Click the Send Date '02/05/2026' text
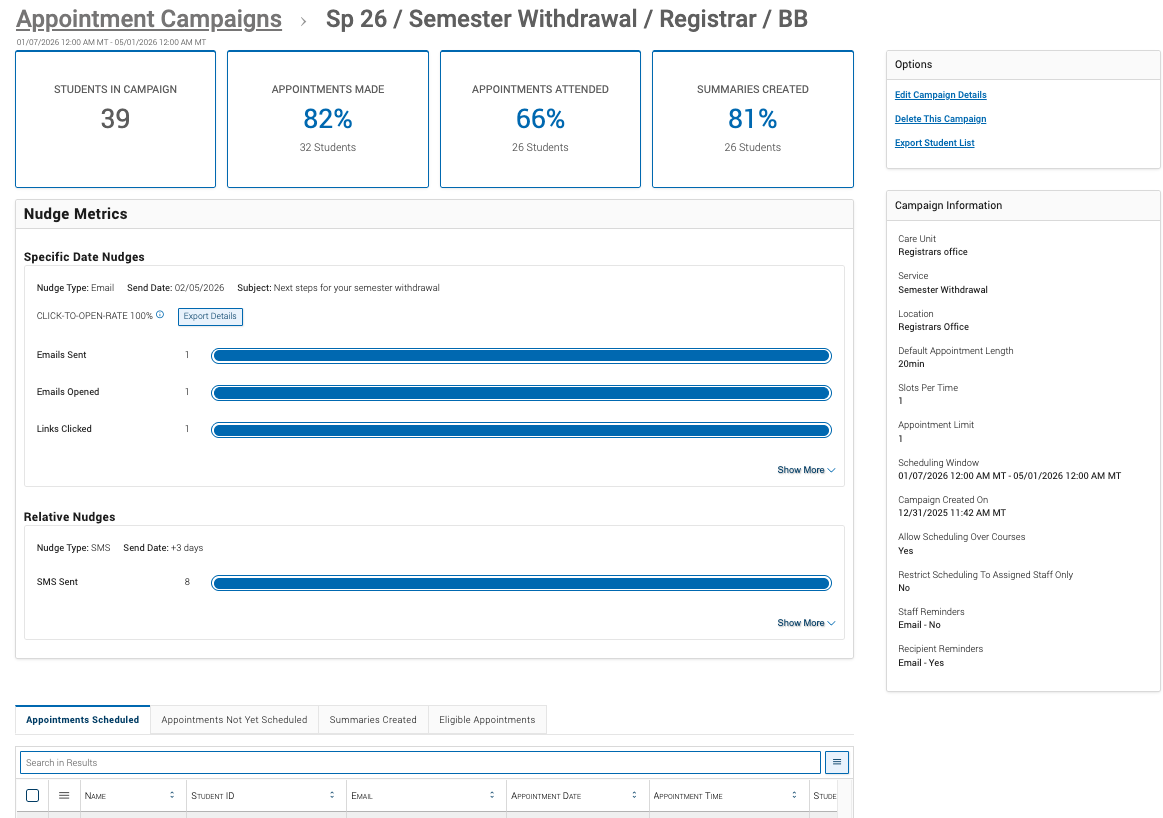Image resolution: width=1163 pixels, height=818 pixels. coord(199,288)
